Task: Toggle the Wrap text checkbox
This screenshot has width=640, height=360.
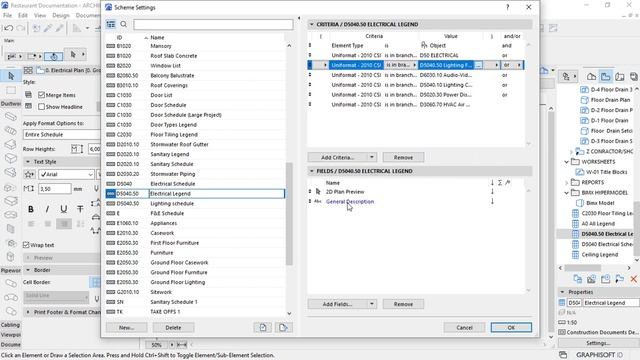Action: click(x=26, y=245)
